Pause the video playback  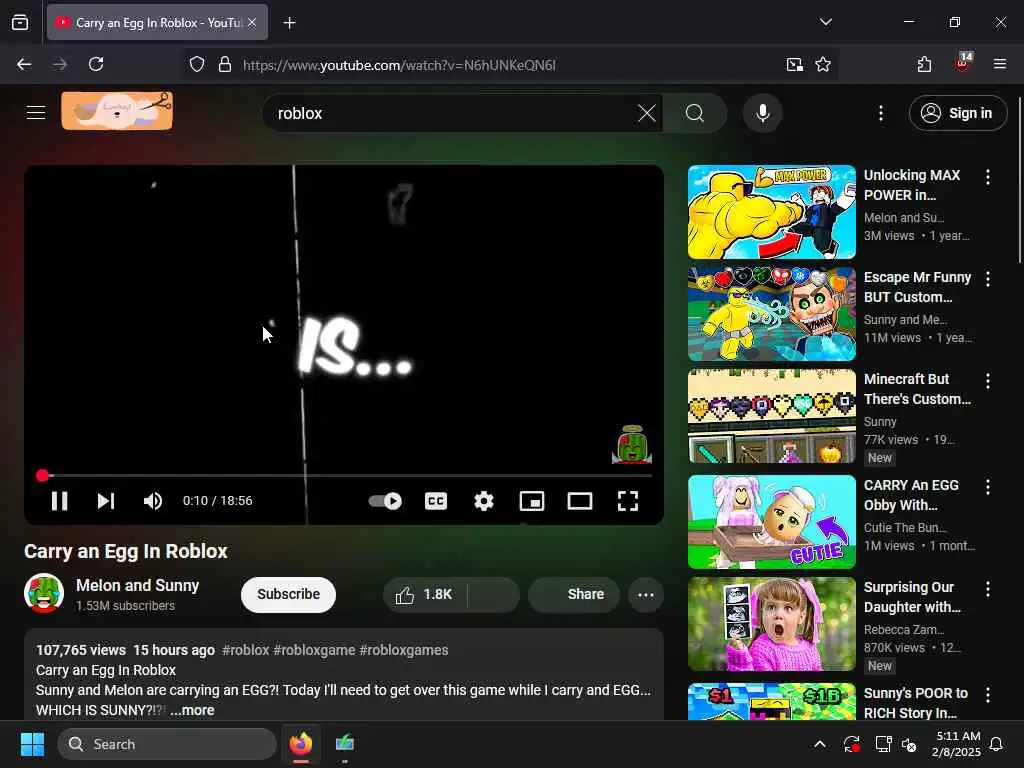(x=59, y=501)
